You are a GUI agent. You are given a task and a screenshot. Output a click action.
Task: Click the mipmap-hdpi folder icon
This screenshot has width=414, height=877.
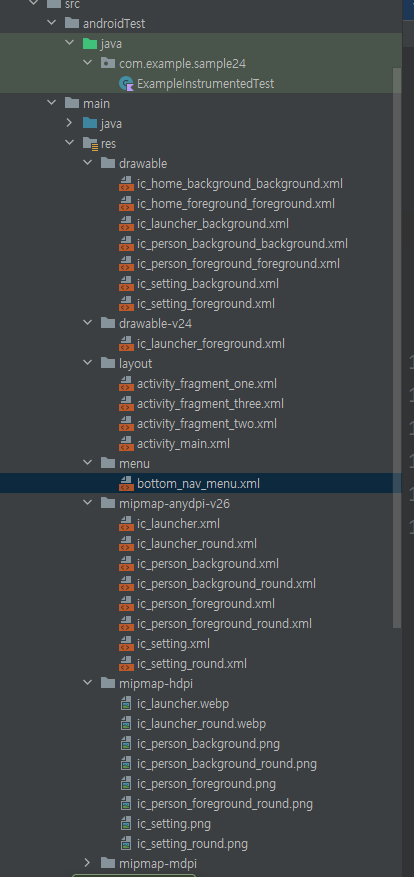pos(107,683)
